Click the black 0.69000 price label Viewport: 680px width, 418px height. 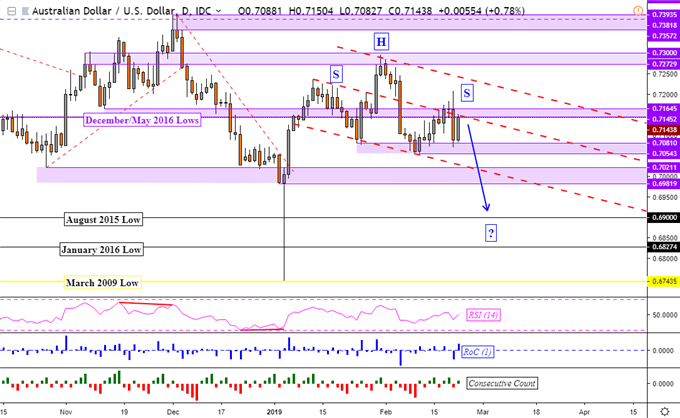[663, 217]
